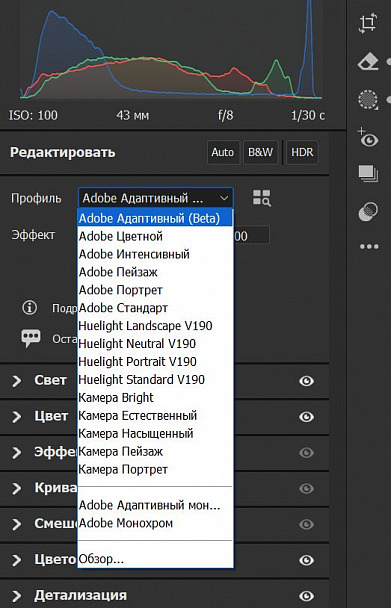Browse profiles with the grid search icon
Screen dimensions: 391x608
[x=262, y=198]
